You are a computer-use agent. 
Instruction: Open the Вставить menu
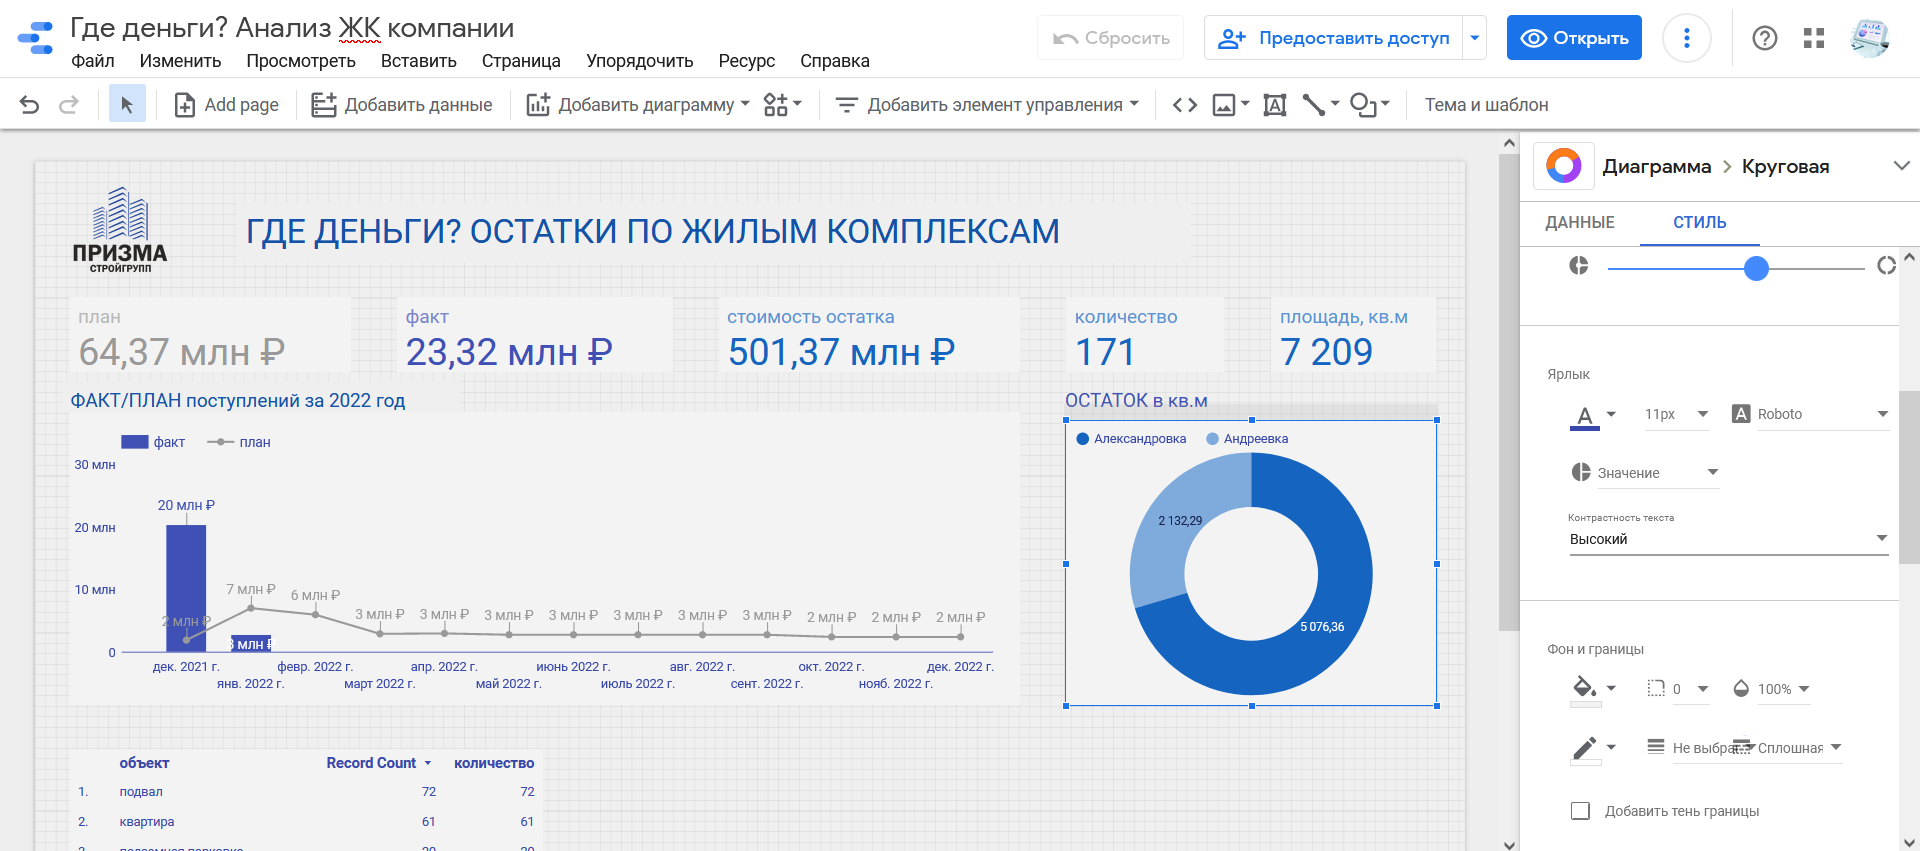coord(419,61)
